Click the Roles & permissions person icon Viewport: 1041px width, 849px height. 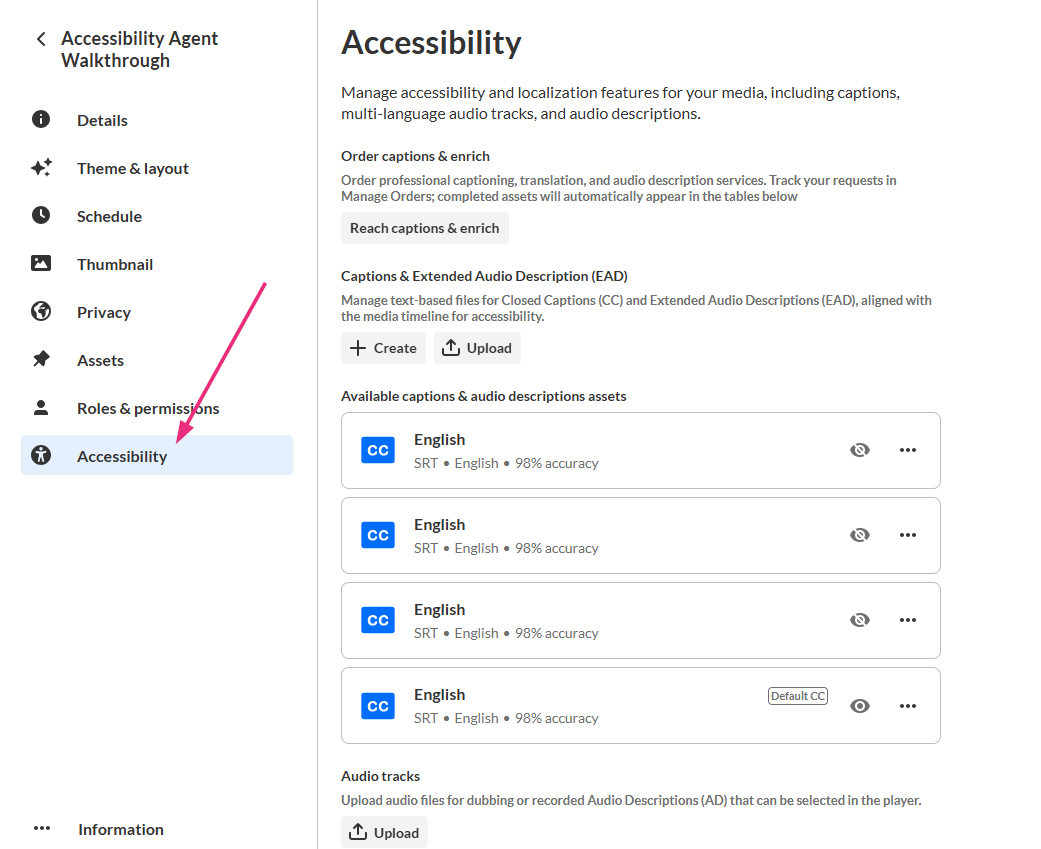[41, 408]
